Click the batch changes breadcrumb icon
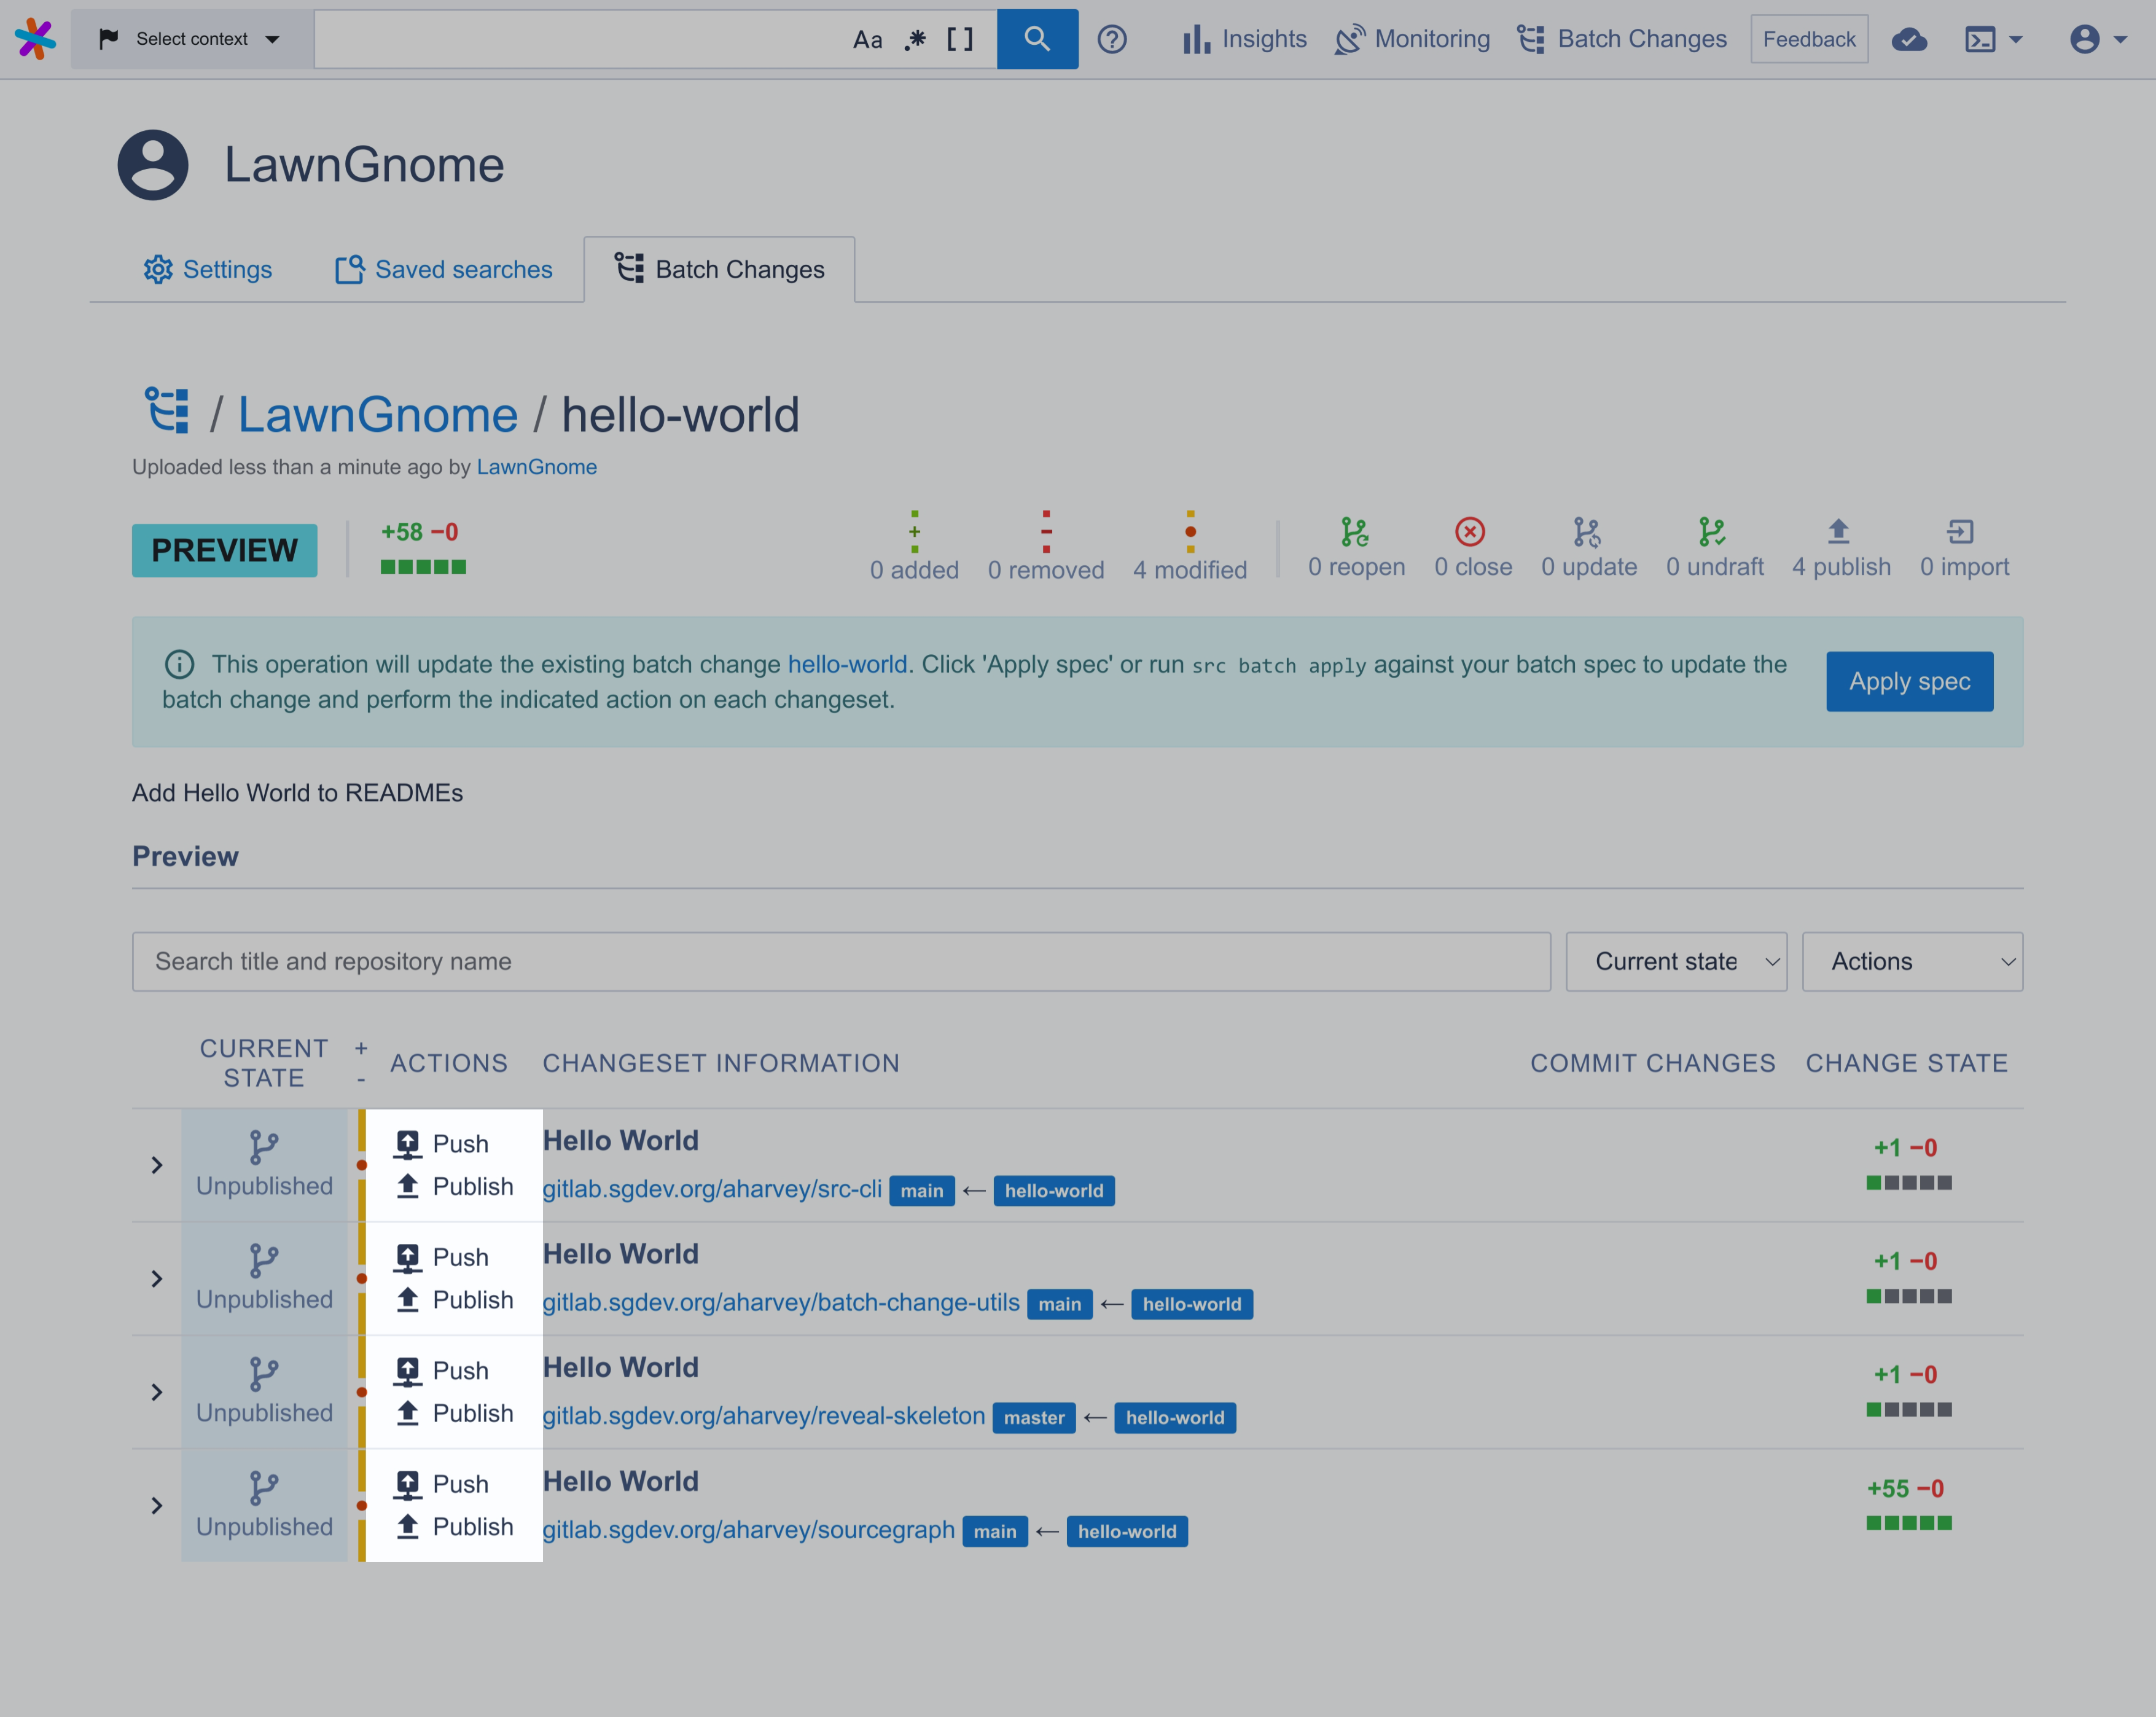 (167, 411)
